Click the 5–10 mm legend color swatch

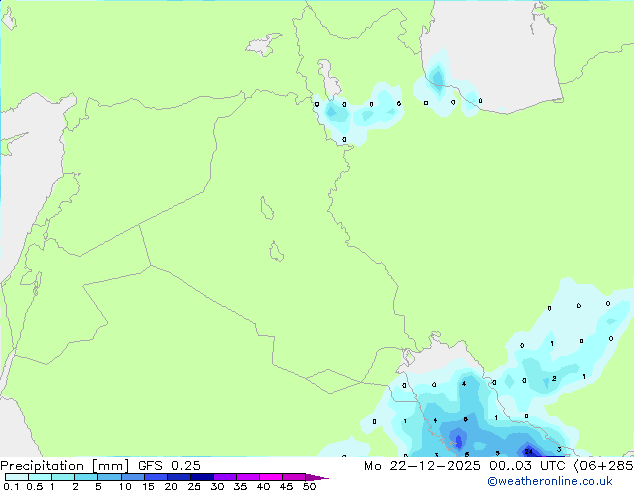point(110,477)
